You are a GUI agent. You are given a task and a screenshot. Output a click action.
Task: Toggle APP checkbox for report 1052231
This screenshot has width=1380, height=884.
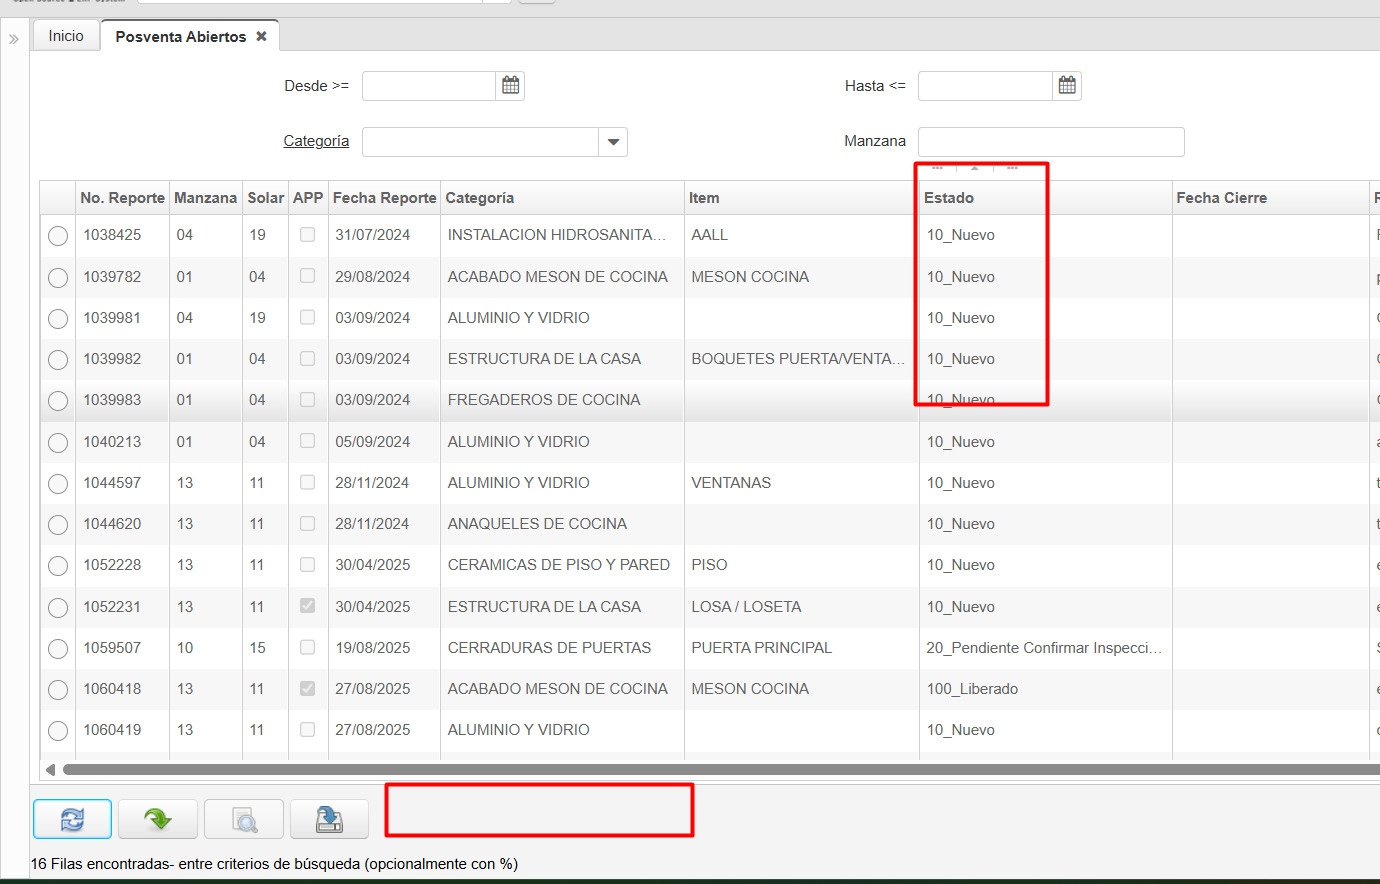point(307,606)
